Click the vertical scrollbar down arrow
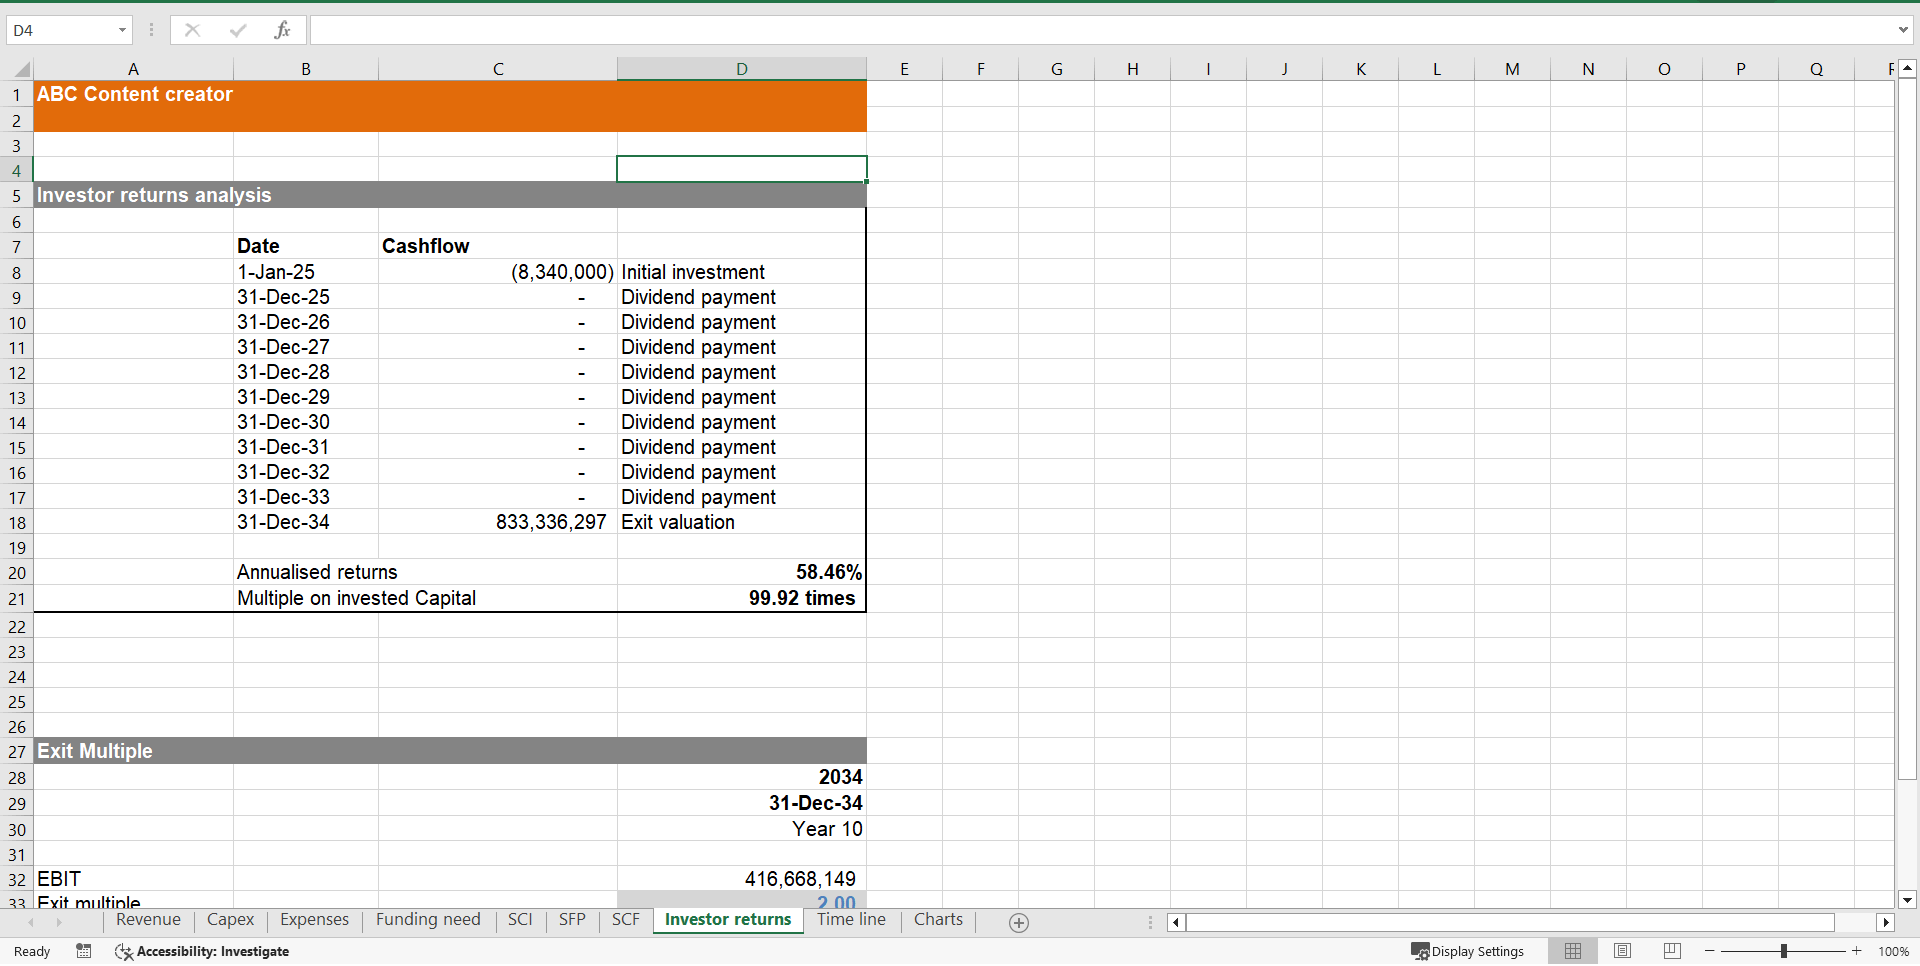Screen dimensions: 1920x966 pos(1907,900)
